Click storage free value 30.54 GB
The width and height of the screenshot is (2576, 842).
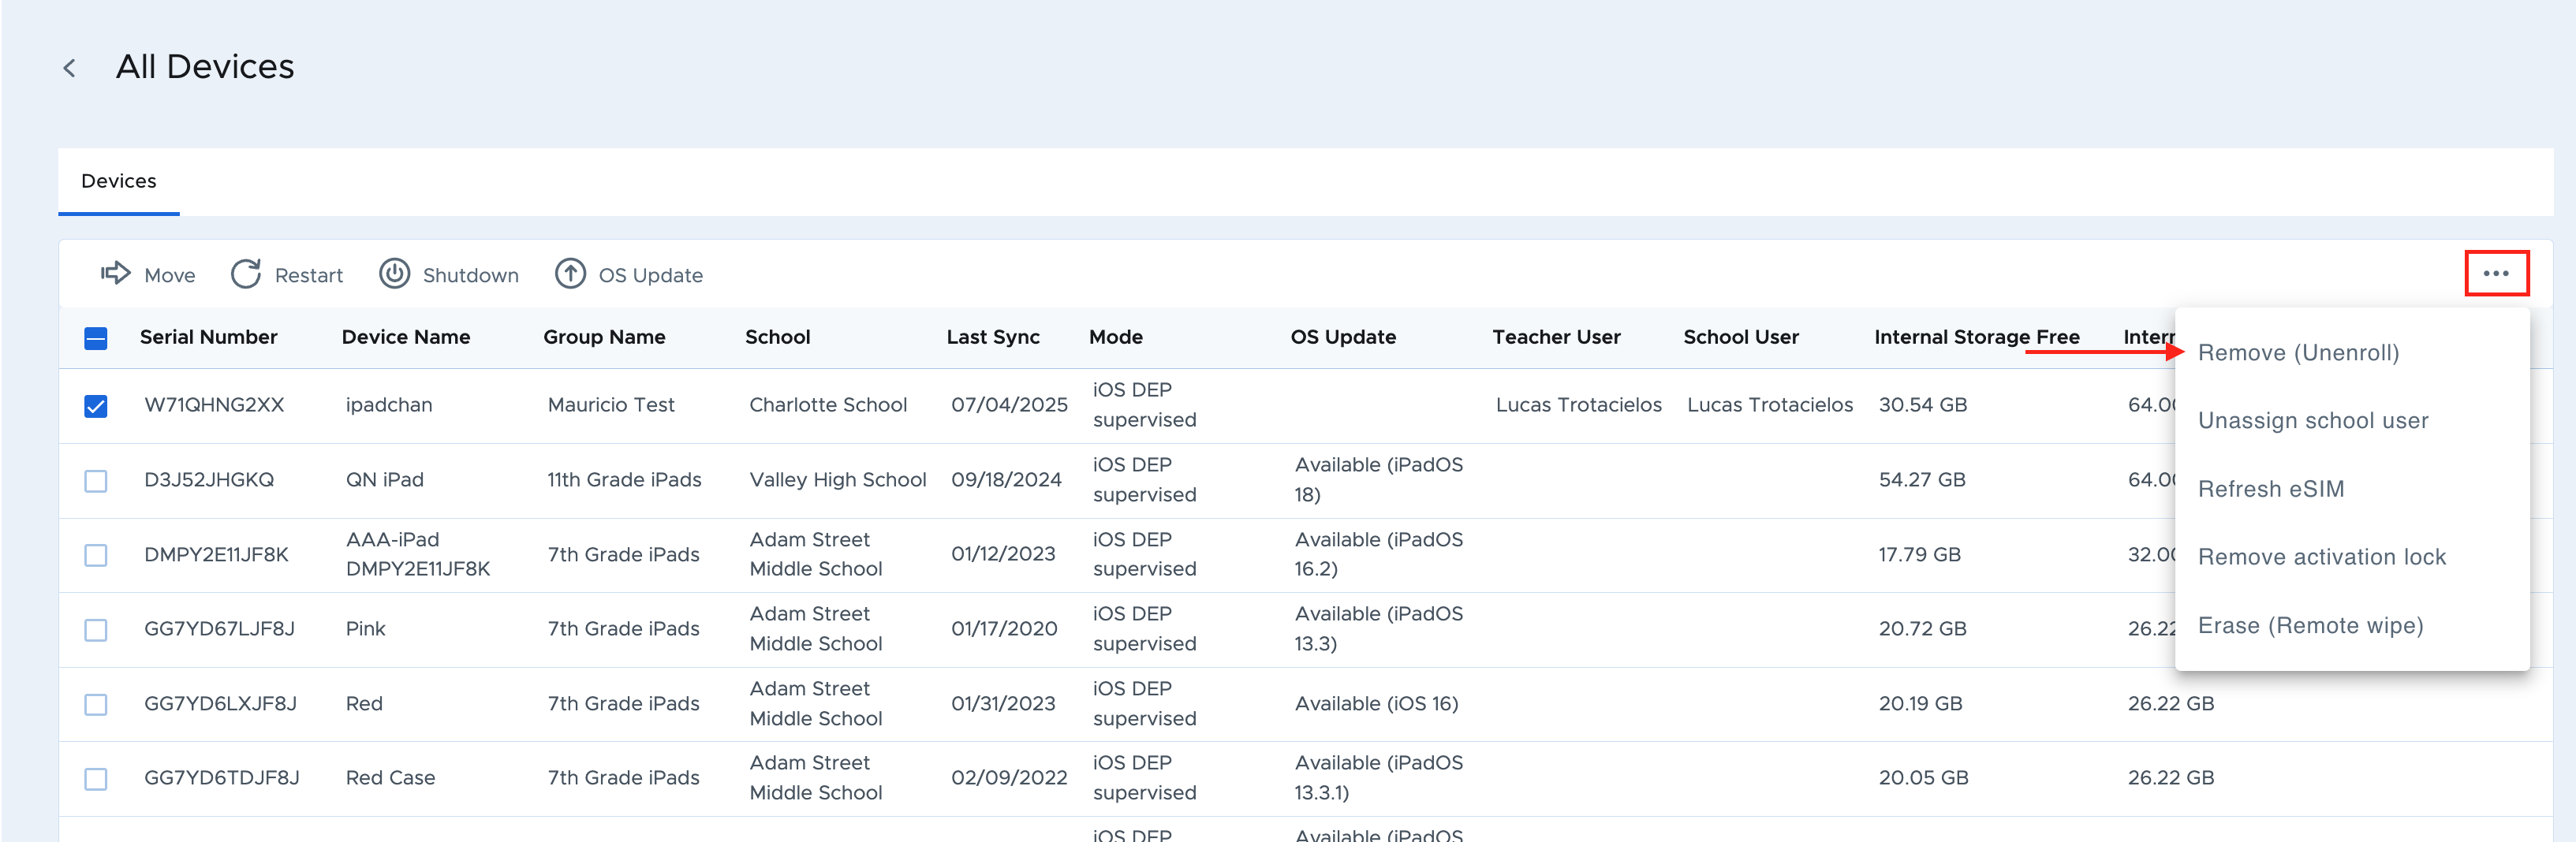point(1922,405)
